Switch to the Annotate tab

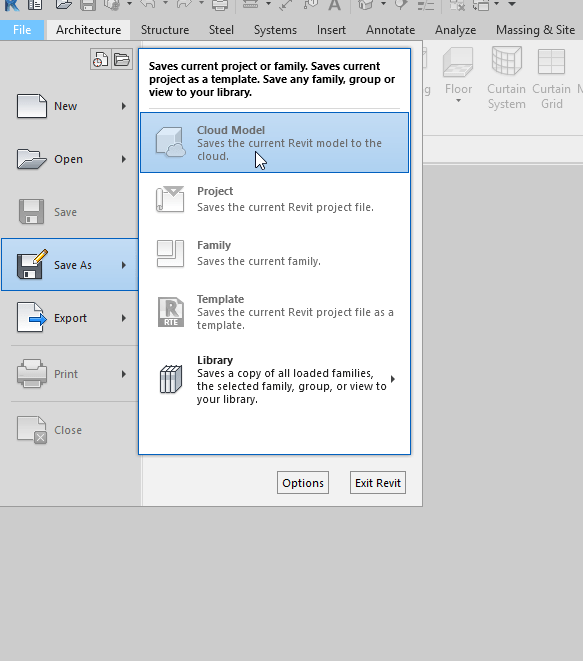pos(390,30)
